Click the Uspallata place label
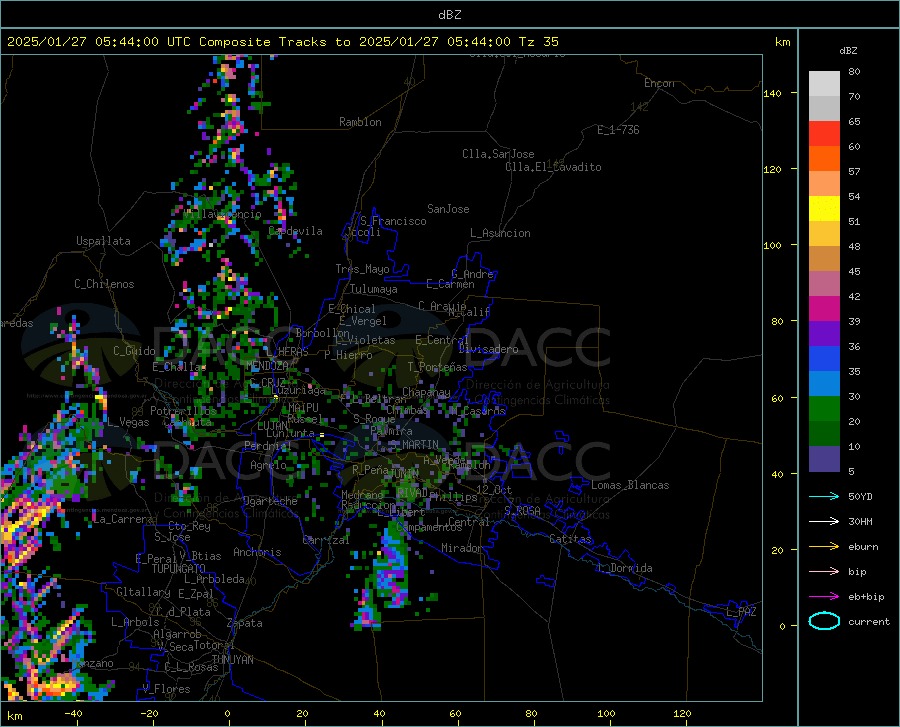 point(103,241)
